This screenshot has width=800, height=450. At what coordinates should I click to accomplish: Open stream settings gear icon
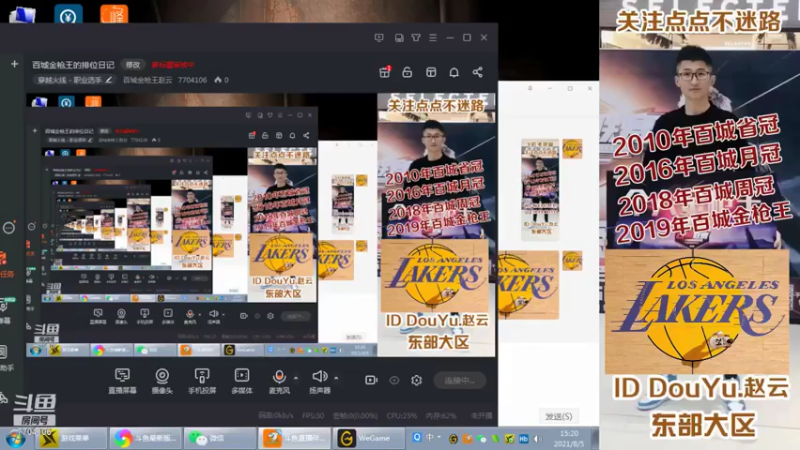pos(416,380)
